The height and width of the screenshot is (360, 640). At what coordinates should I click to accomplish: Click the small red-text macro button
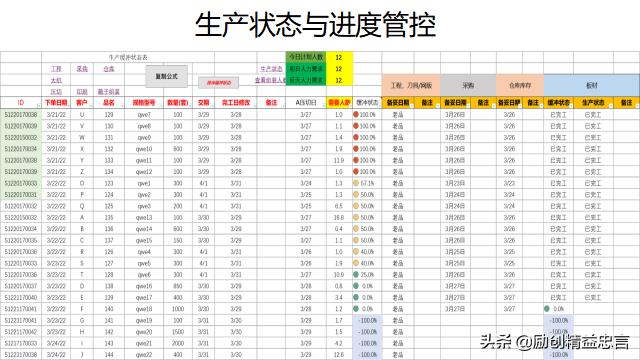[218, 83]
